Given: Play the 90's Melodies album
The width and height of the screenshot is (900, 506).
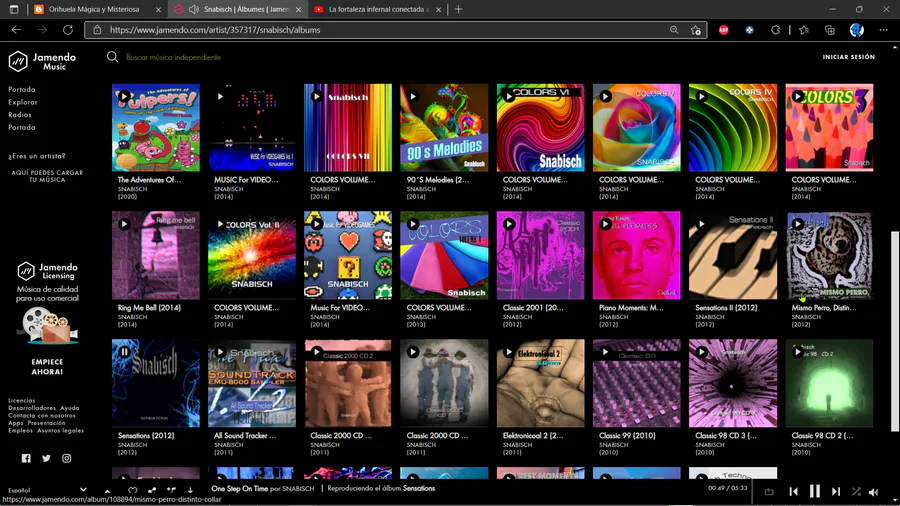Looking at the screenshot, I should [x=413, y=96].
